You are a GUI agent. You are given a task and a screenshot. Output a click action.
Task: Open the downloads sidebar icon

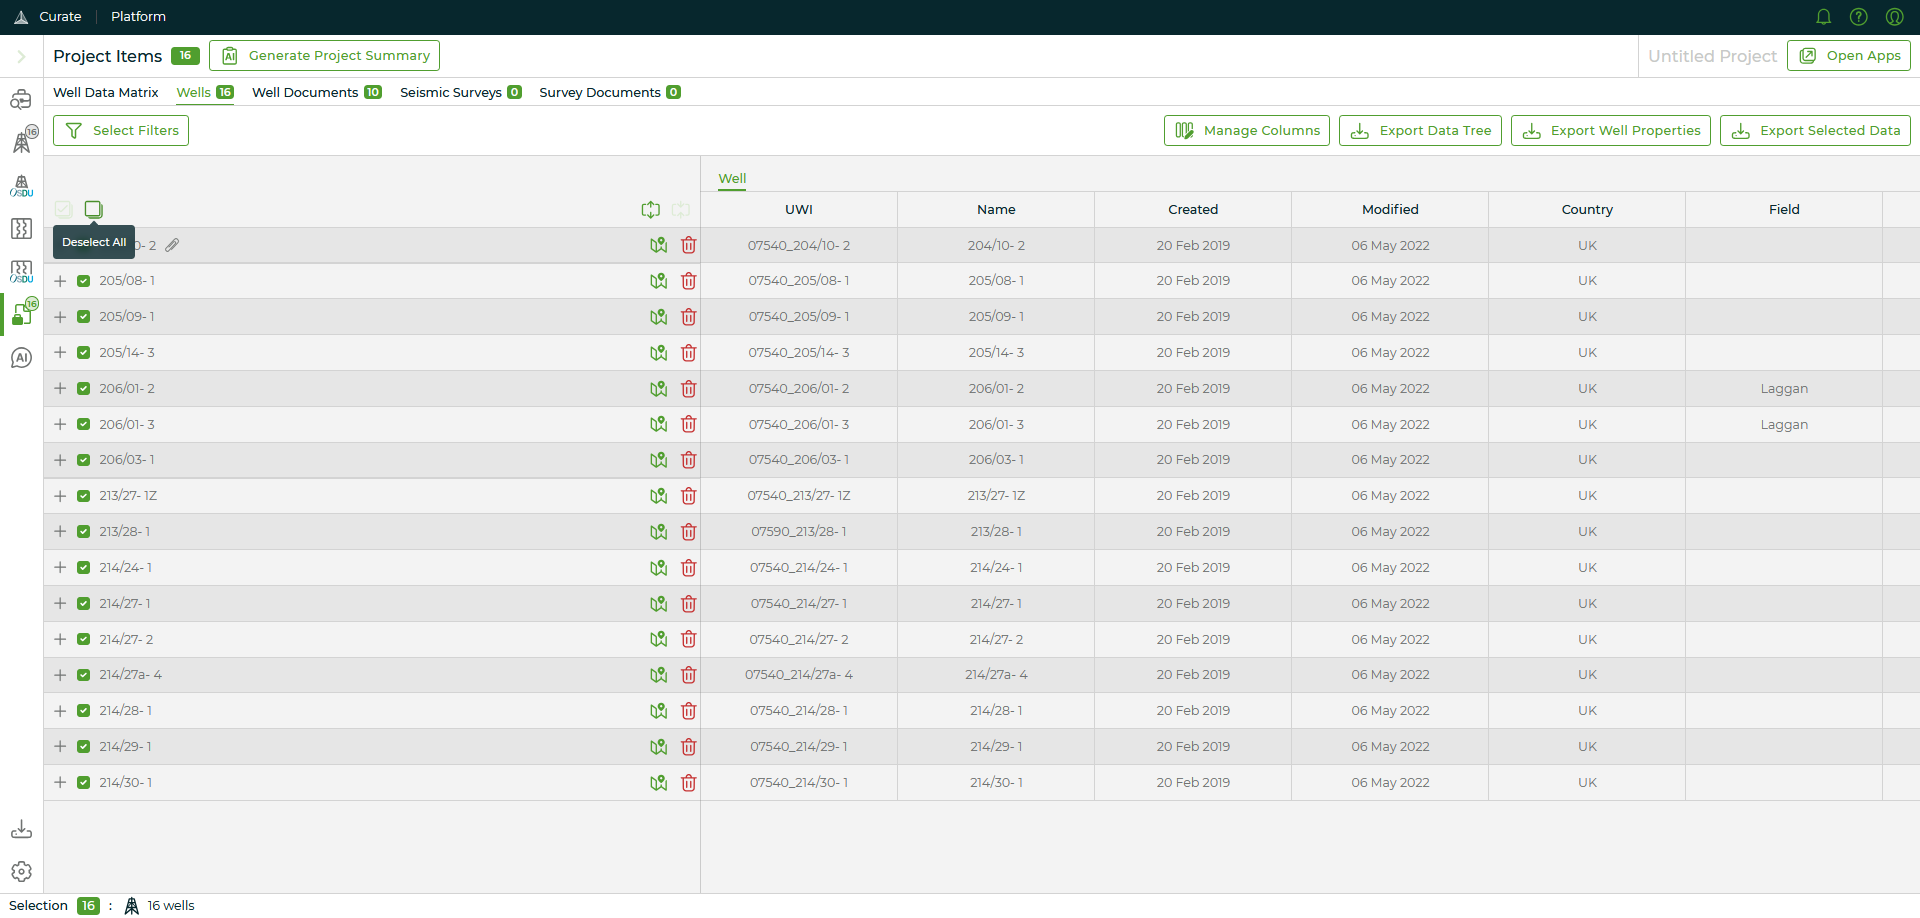coord(21,829)
